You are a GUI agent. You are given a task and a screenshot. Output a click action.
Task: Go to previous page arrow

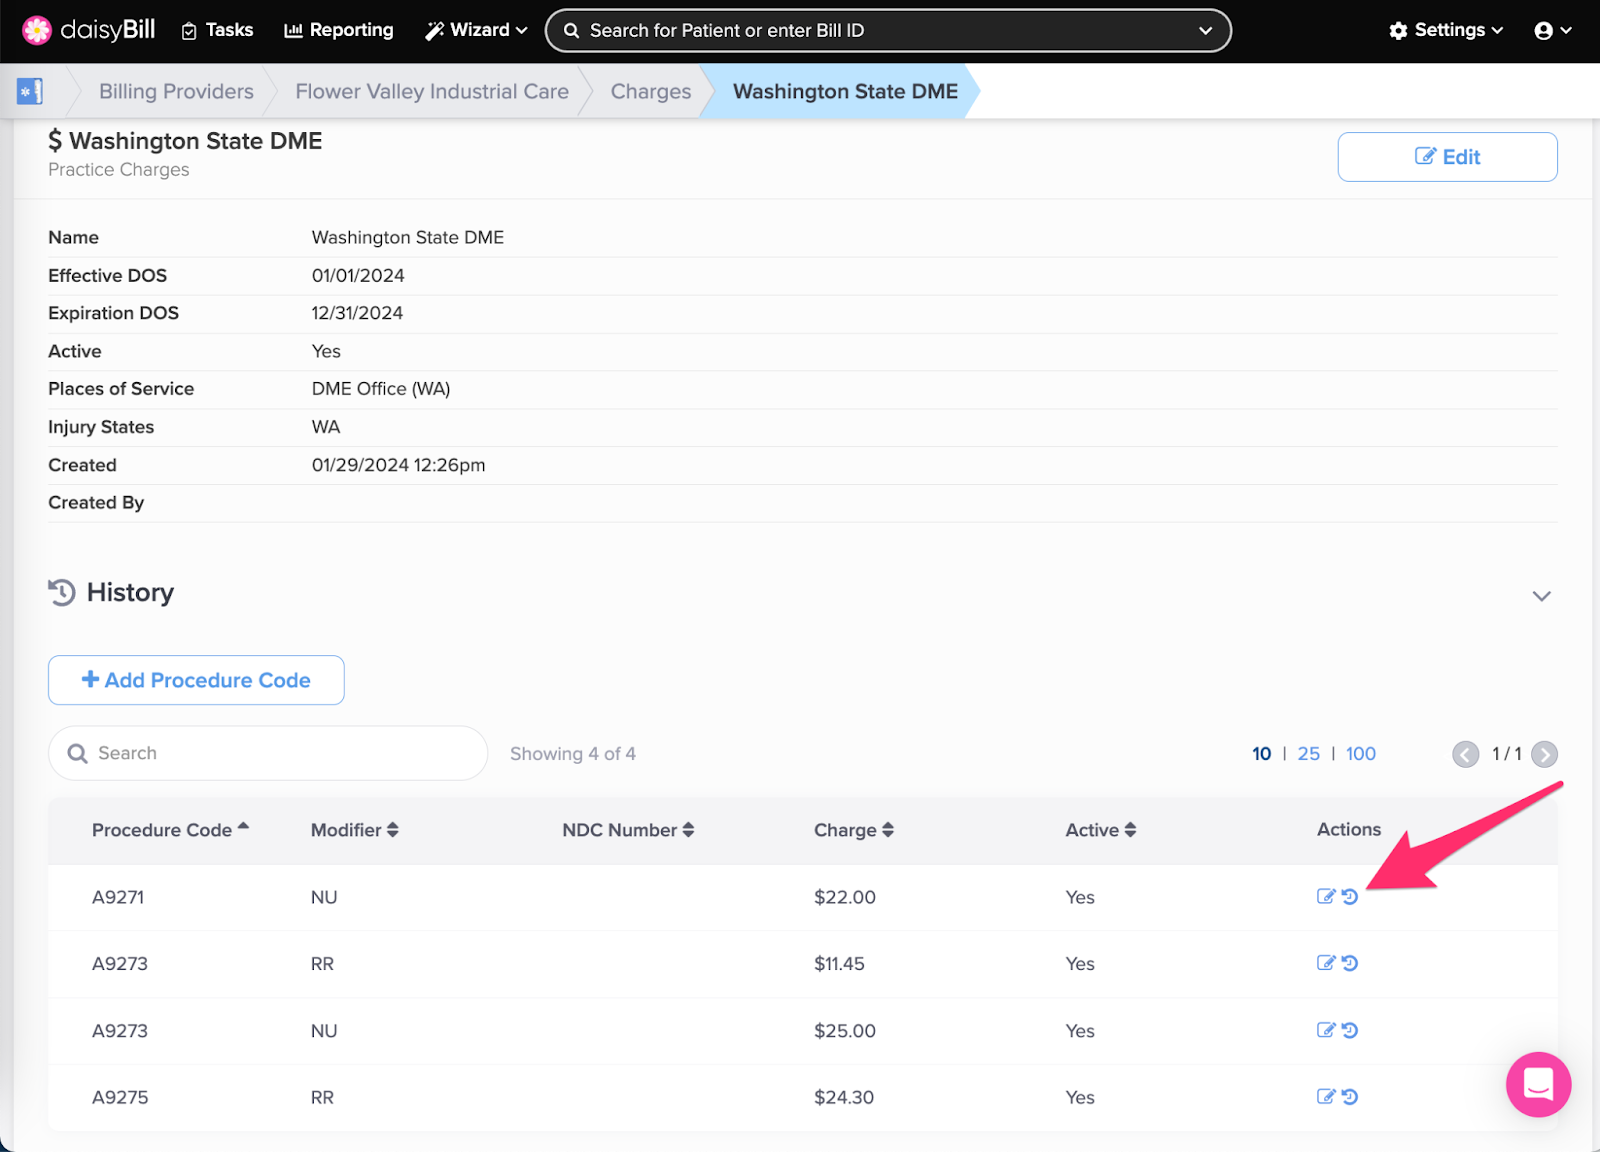pos(1465,754)
